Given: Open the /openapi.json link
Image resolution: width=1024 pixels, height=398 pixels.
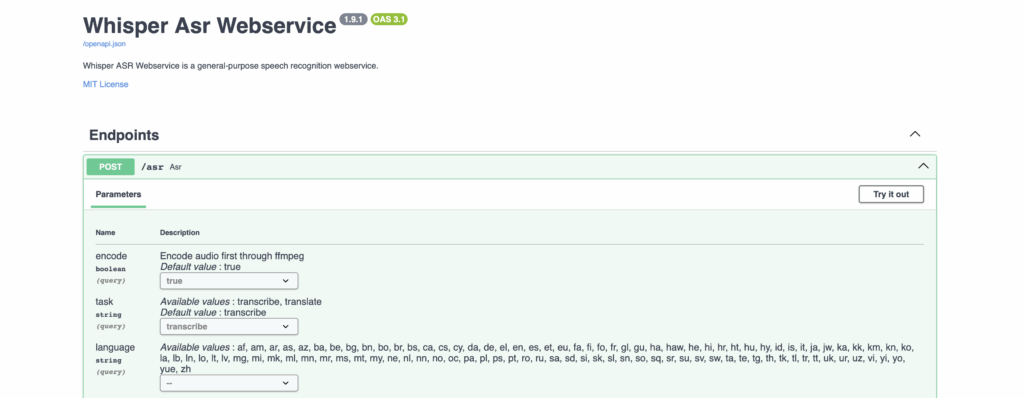Looking at the screenshot, I should pos(104,44).
